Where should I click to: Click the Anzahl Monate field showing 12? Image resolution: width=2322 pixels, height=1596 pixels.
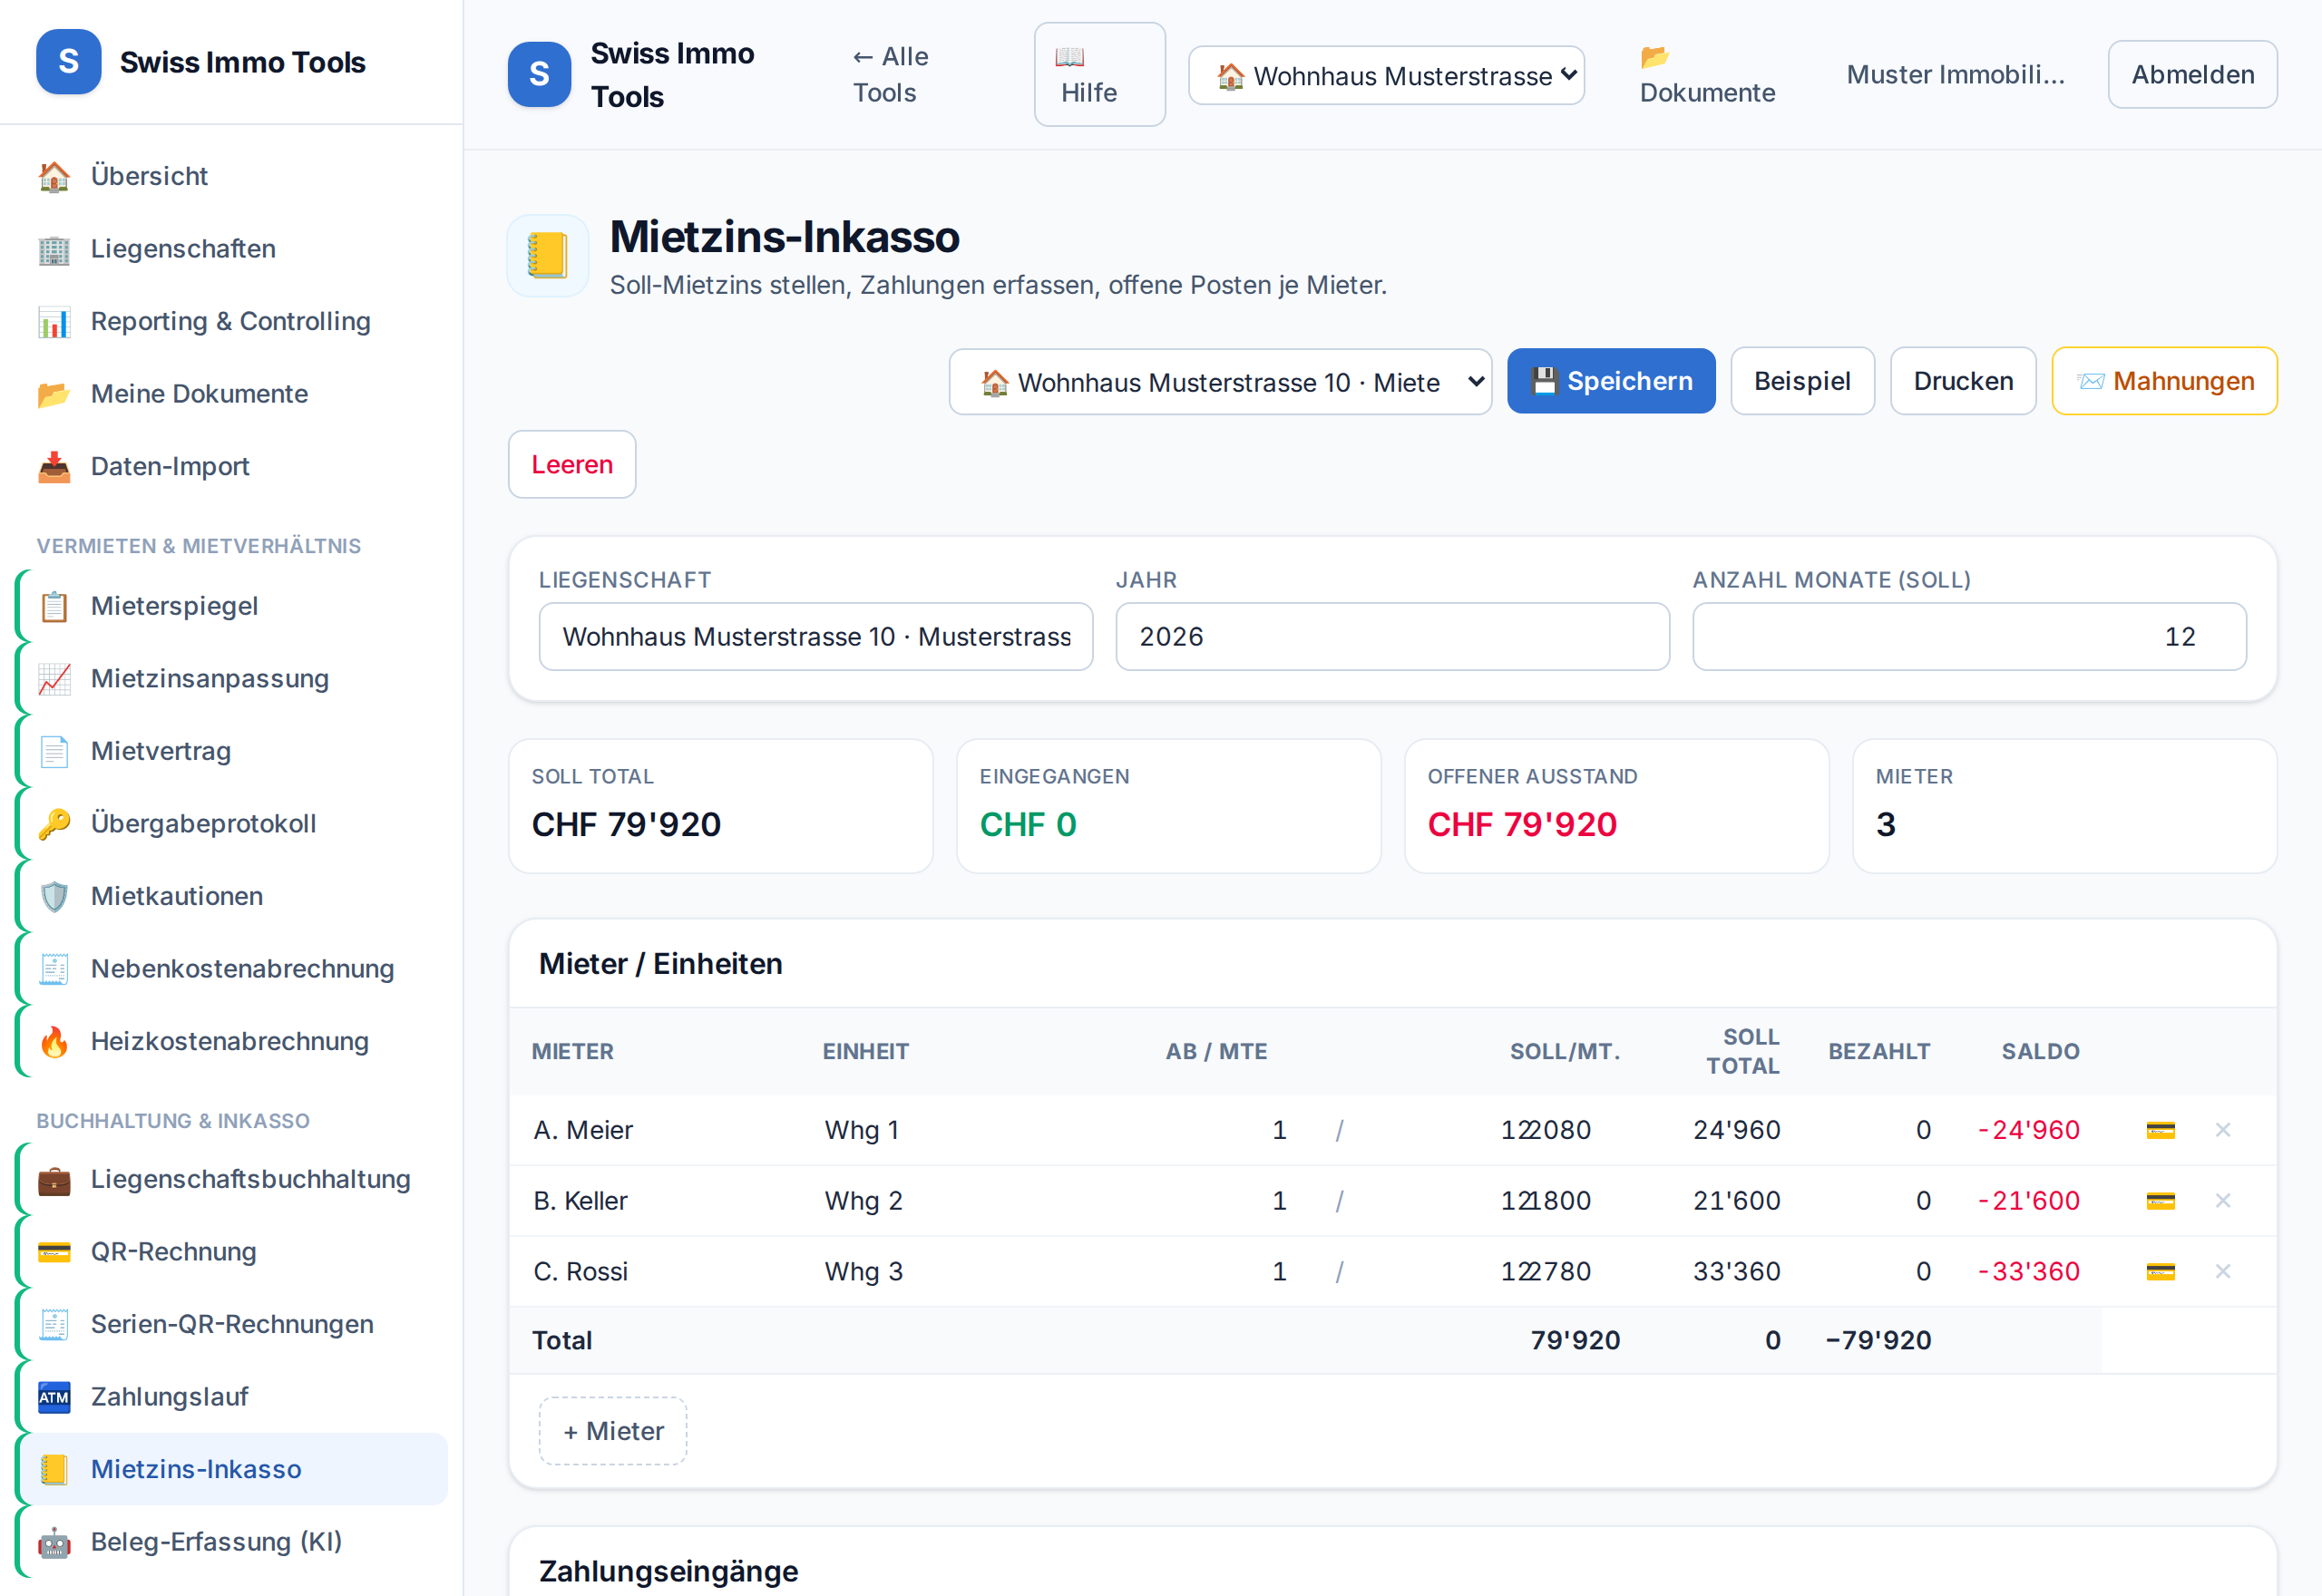tap(1969, 637)
